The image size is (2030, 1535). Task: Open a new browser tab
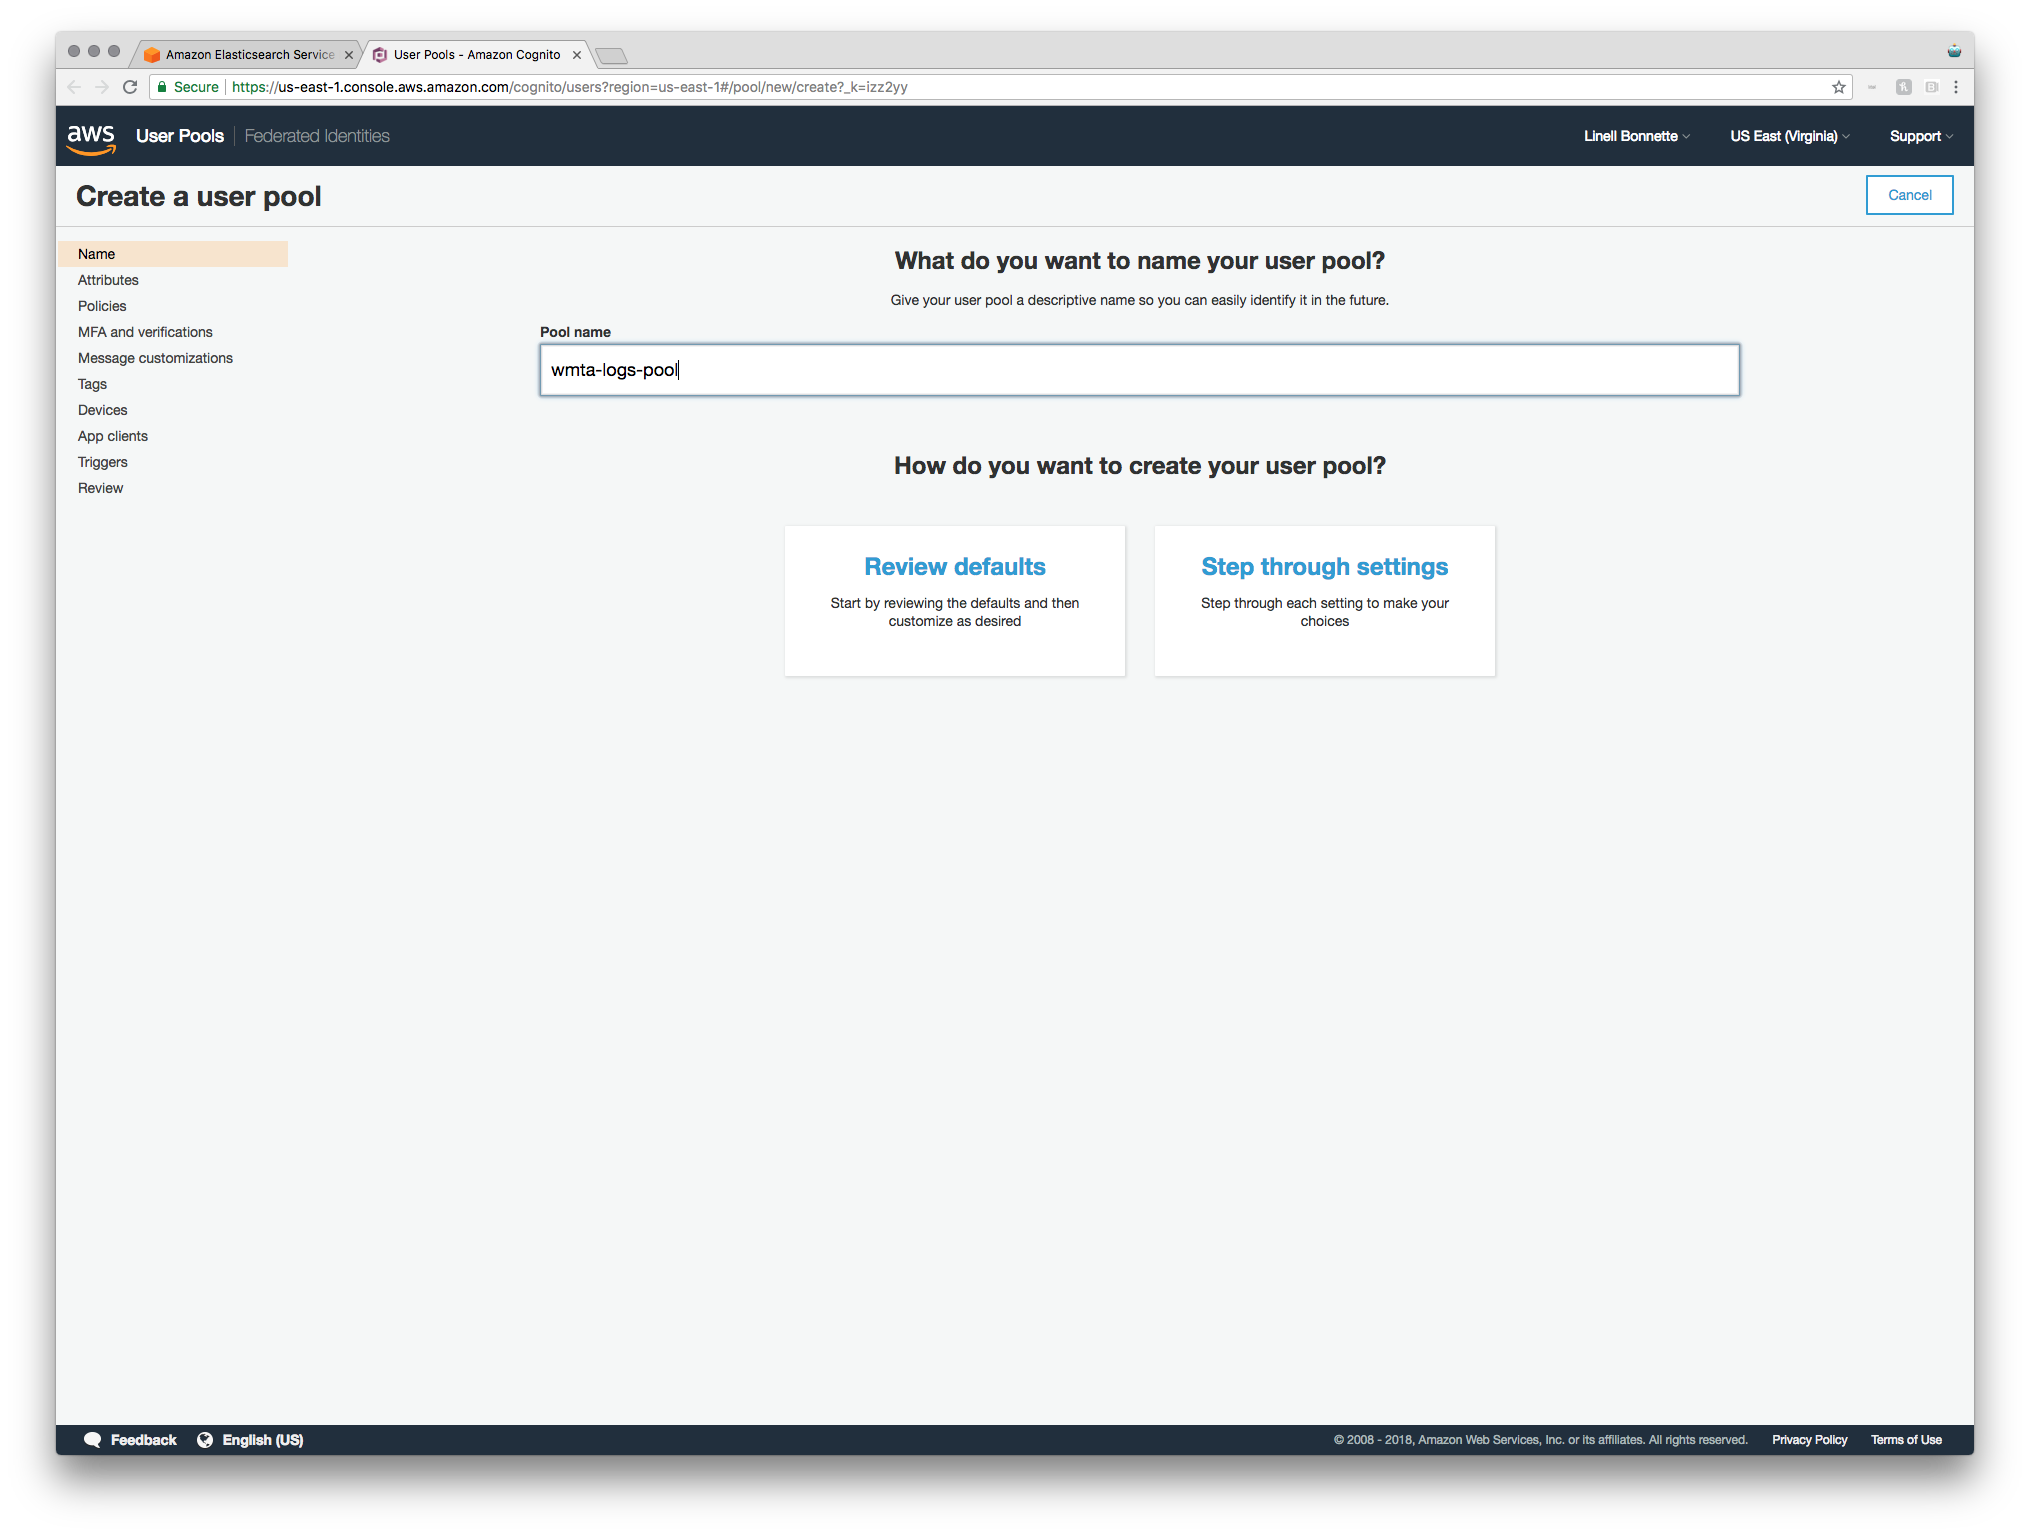(x=611, y=55)
